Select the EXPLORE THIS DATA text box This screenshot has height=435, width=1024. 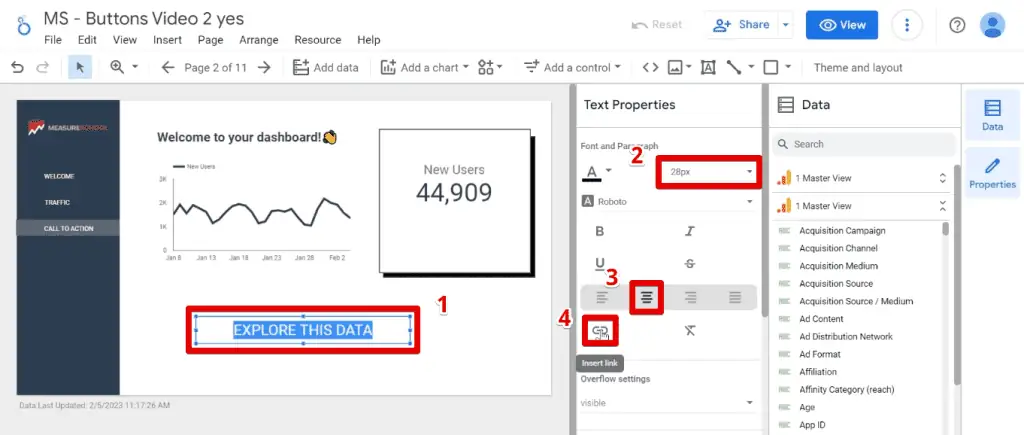(303, 330)
